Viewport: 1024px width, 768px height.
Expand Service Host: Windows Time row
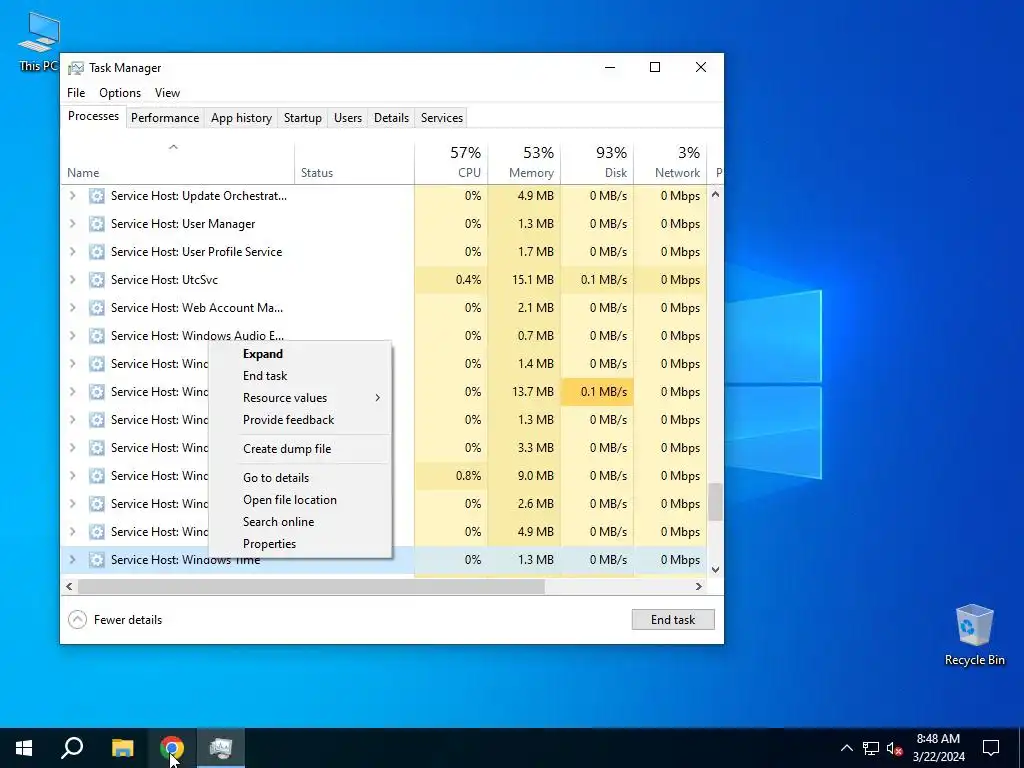(x=72, y=560)
